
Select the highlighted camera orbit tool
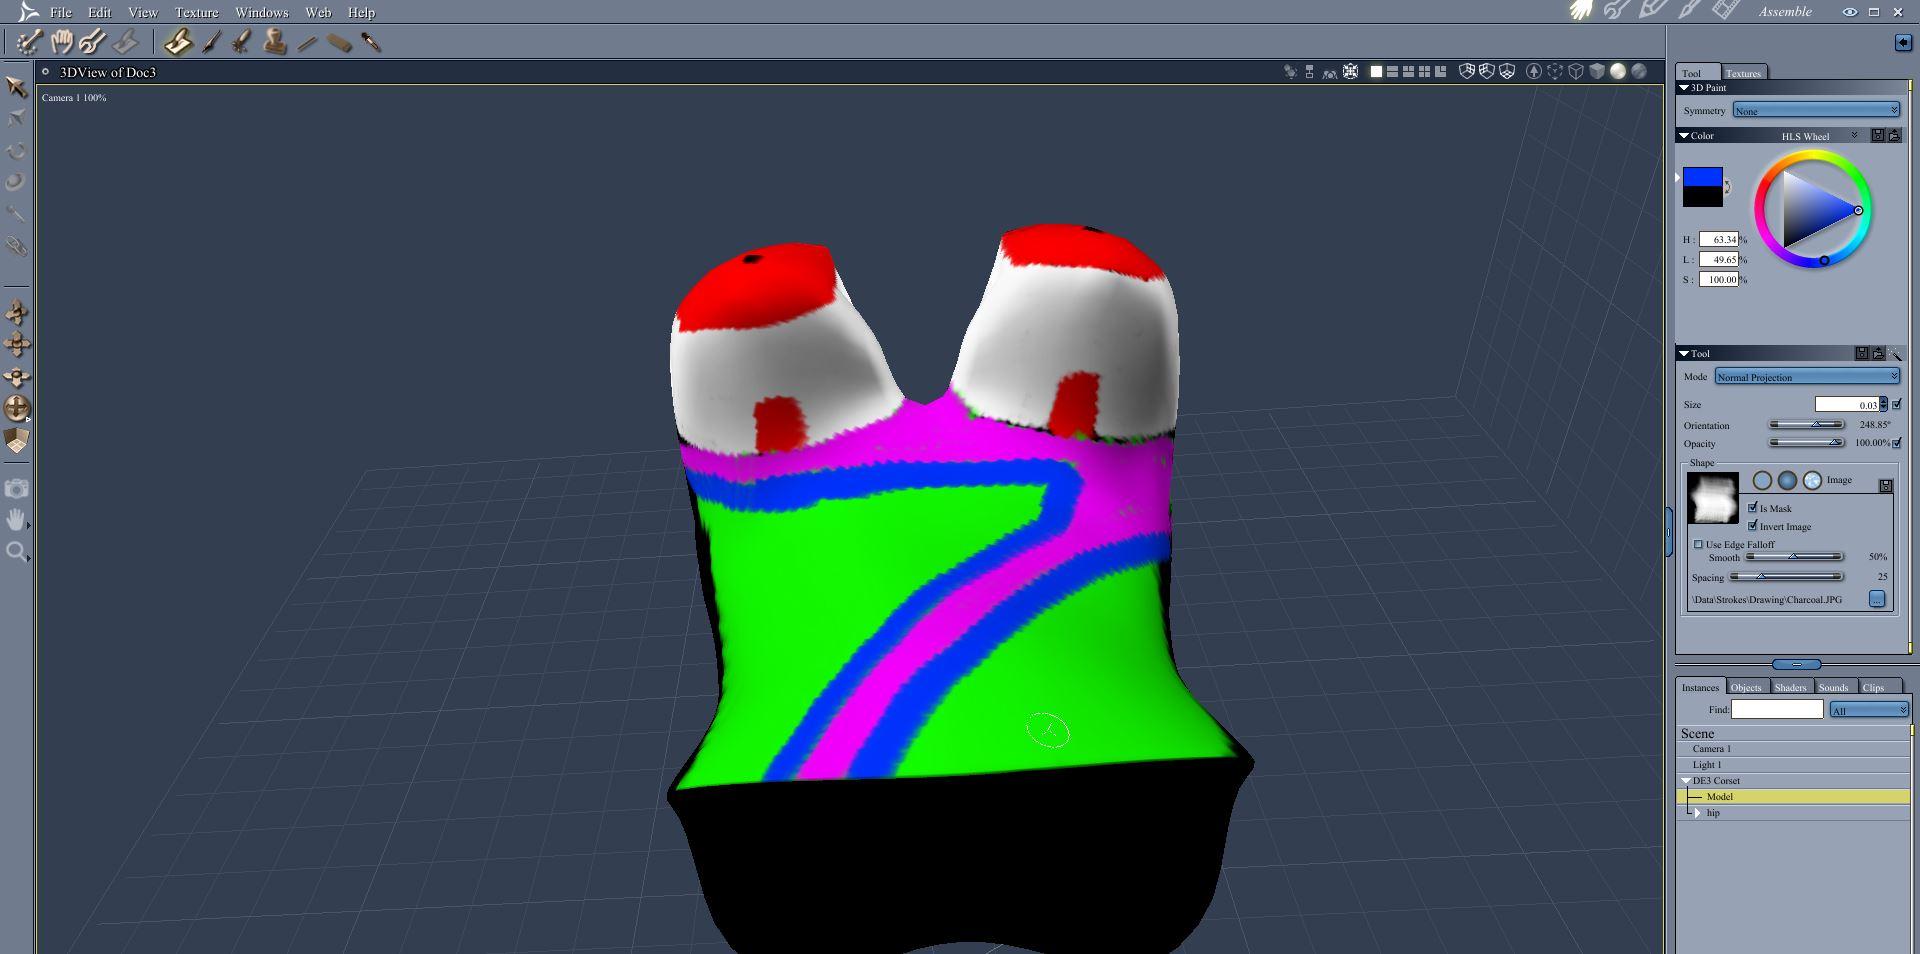pyautogui.click(x=17, y=408)
